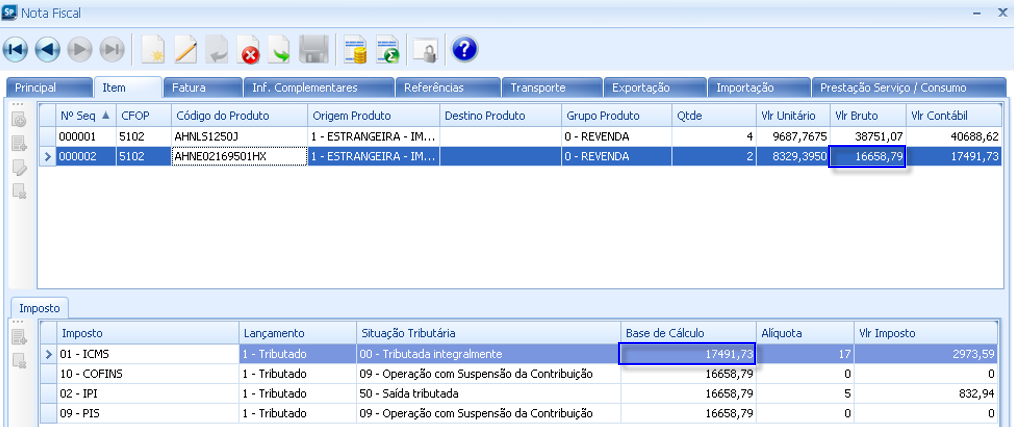Click the pencil edit record icon
Image resolution: width=1014 pixels, height=427 pixels.
point(186,49)
